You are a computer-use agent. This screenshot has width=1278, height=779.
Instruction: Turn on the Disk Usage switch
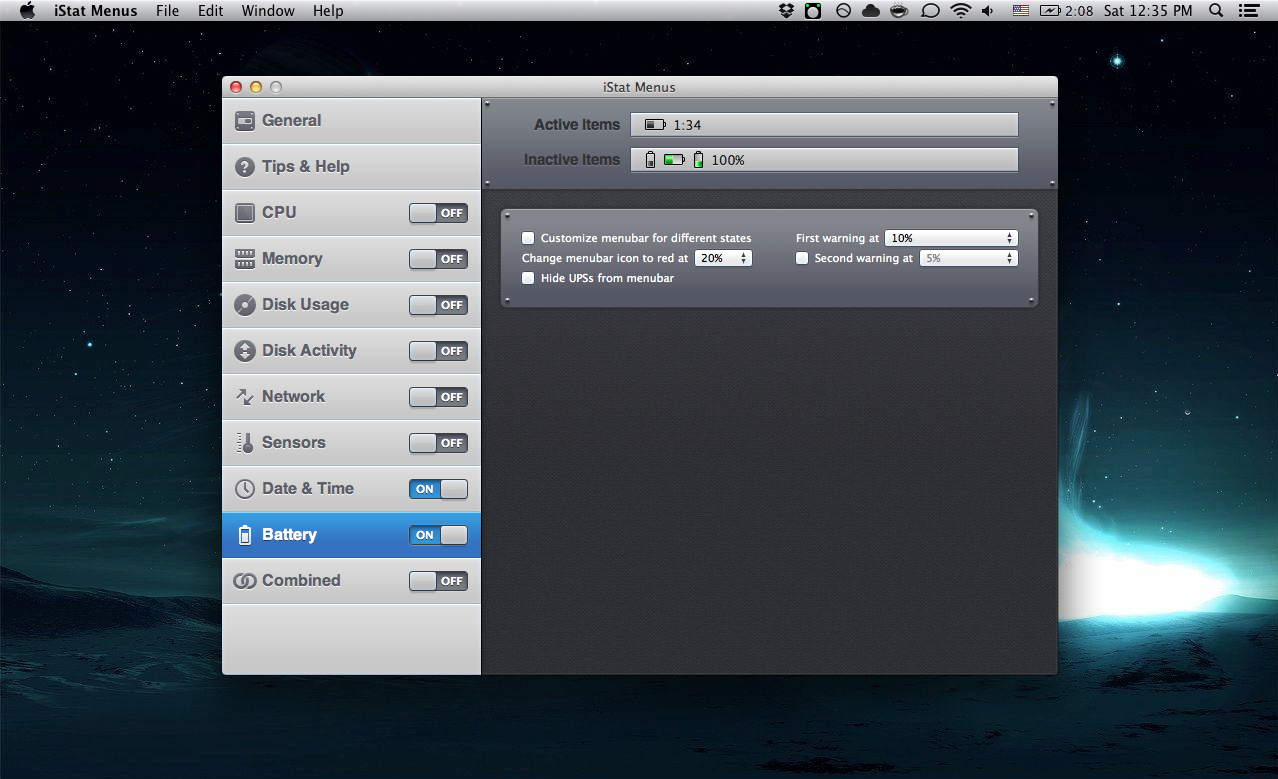[x=438, y=305]
